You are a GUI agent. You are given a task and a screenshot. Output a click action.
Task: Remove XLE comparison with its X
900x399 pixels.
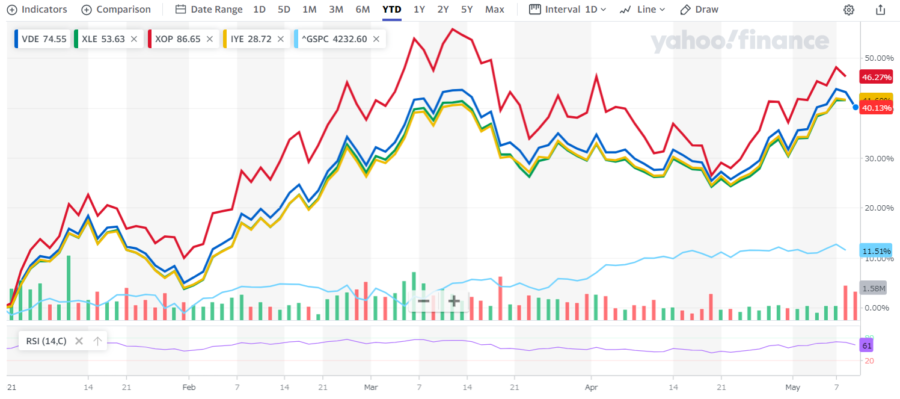tap(134, 39)
